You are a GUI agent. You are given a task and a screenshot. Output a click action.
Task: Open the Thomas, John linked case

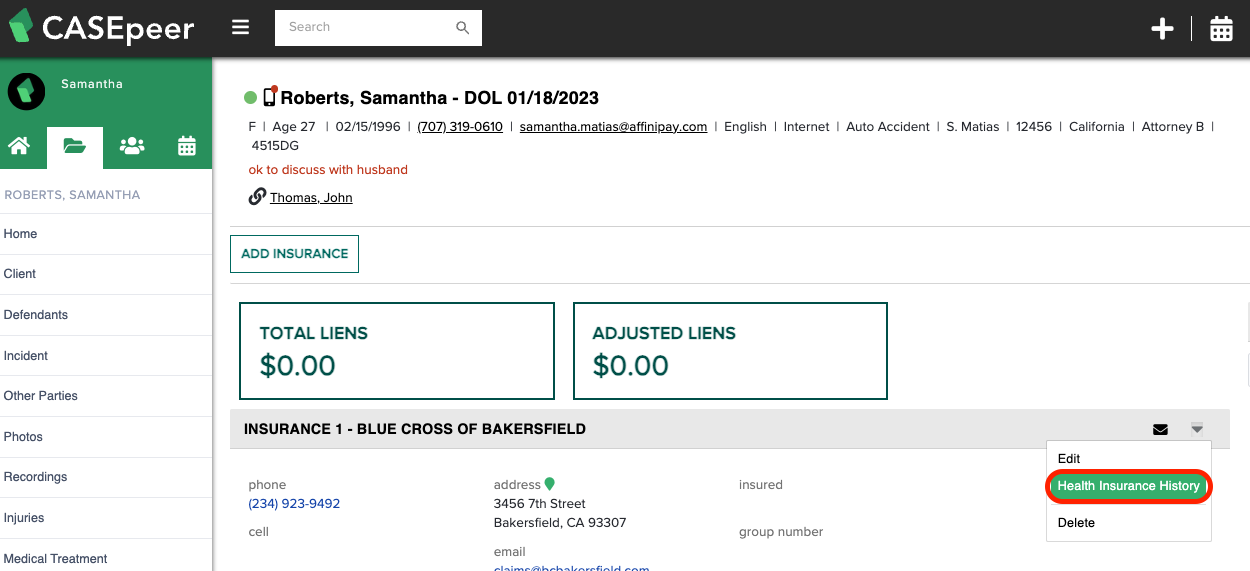click(x=311, y=198)
